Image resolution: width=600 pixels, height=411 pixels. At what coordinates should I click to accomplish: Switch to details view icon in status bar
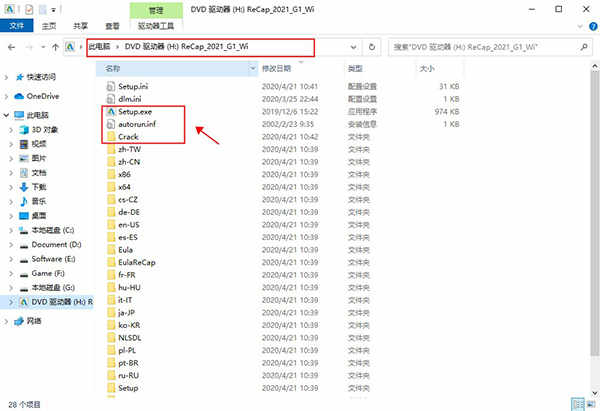[578, 404]
